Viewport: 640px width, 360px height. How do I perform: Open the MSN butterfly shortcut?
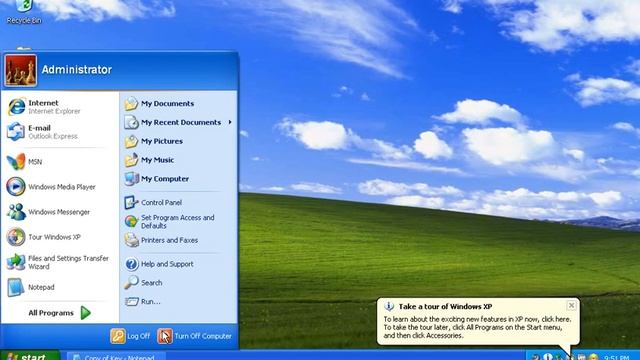tap(60, 162)
